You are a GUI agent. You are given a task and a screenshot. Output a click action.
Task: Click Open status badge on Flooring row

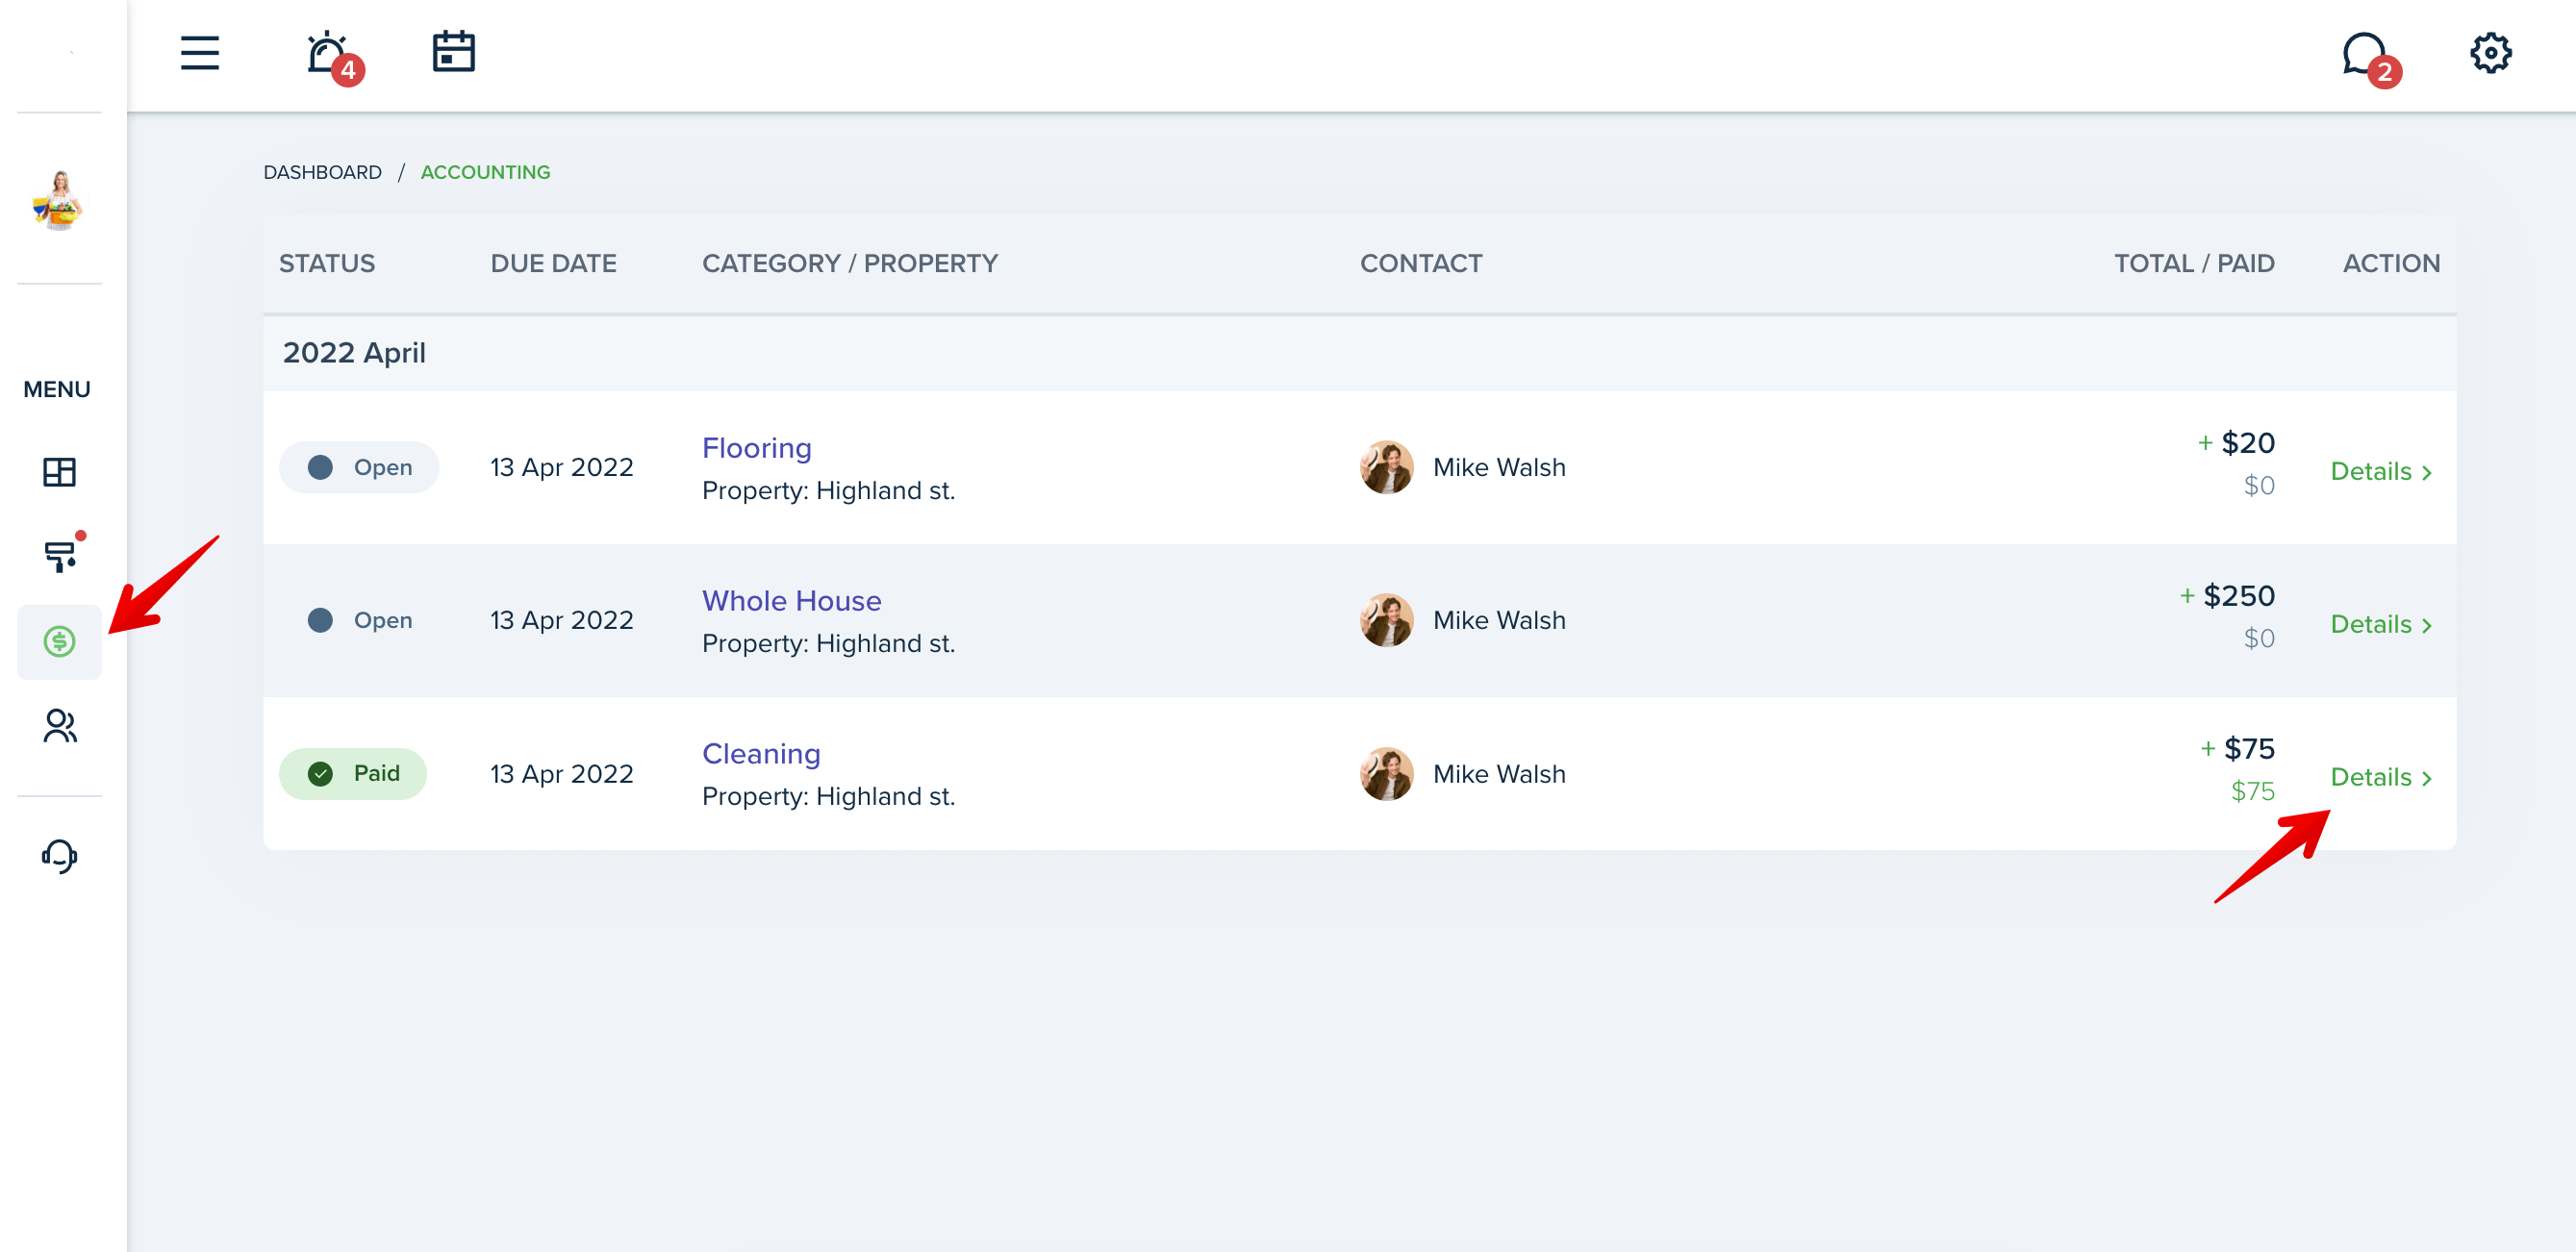coord(359,467)
